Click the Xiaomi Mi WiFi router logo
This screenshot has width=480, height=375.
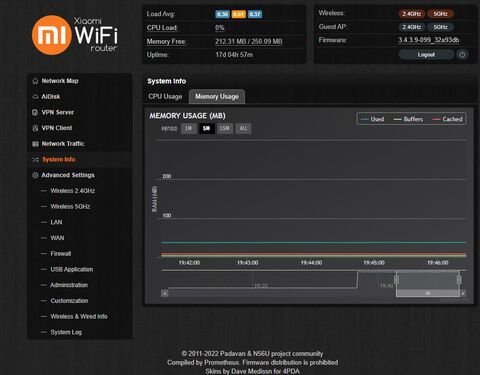[x=75, y=35]
